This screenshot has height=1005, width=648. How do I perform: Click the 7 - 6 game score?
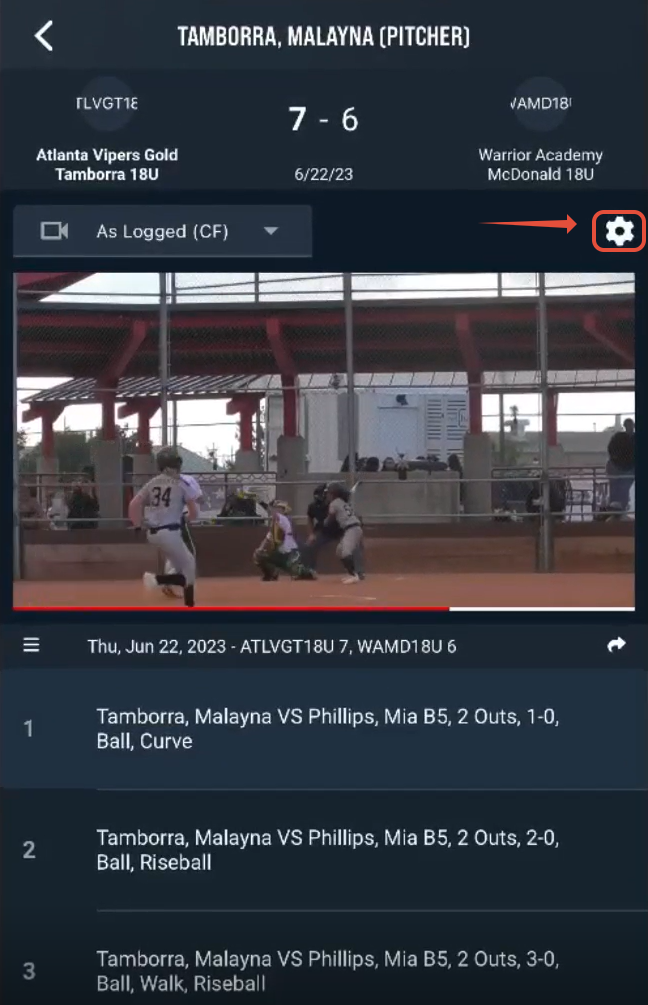pos(324,119)
